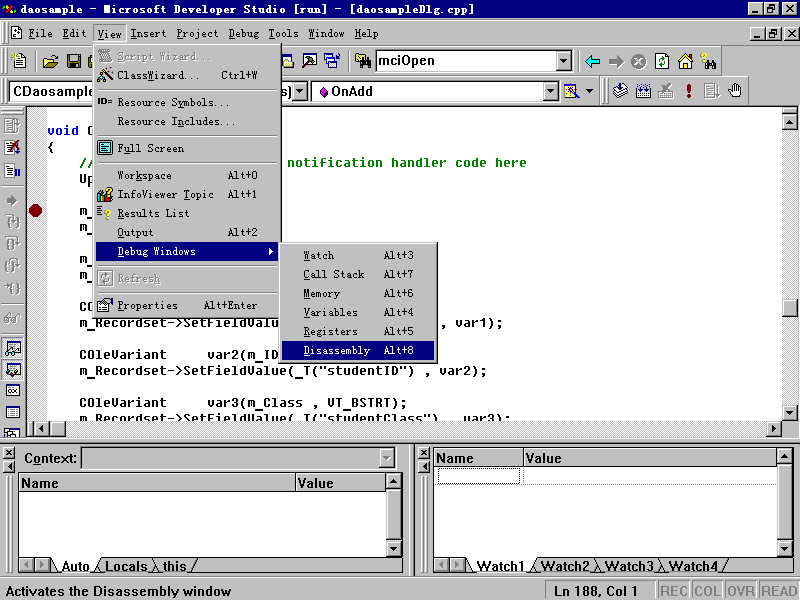This screenshot has height=600, width=800.
Task: Click the Value column header in Watch panel
Action: point(649,458)
